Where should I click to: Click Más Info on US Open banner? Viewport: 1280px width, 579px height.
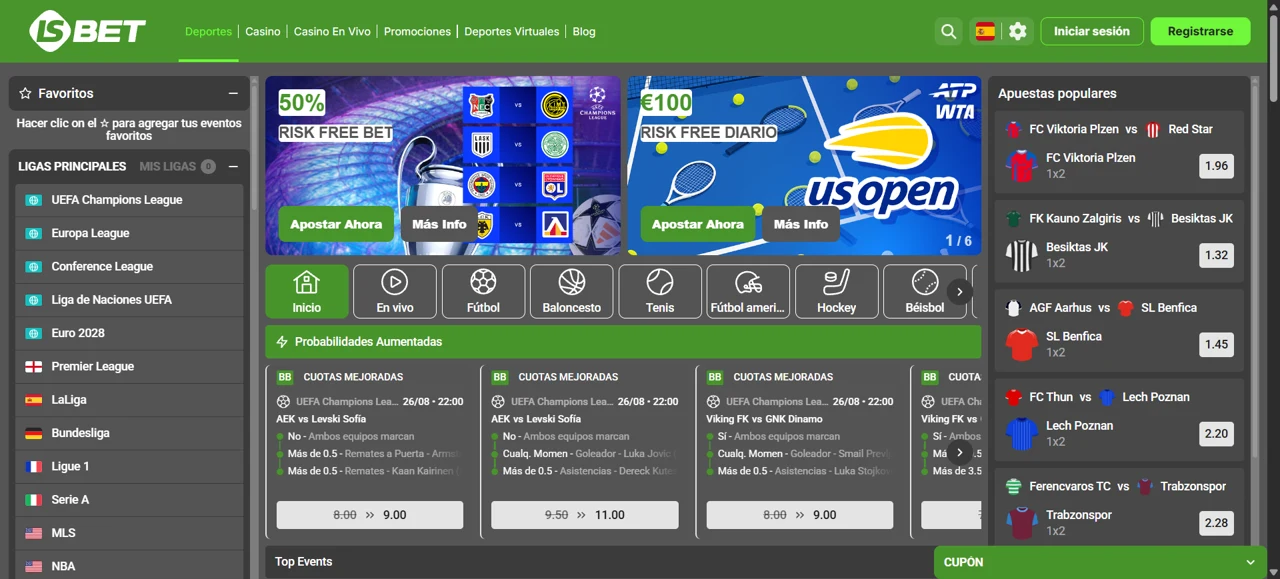801,224
